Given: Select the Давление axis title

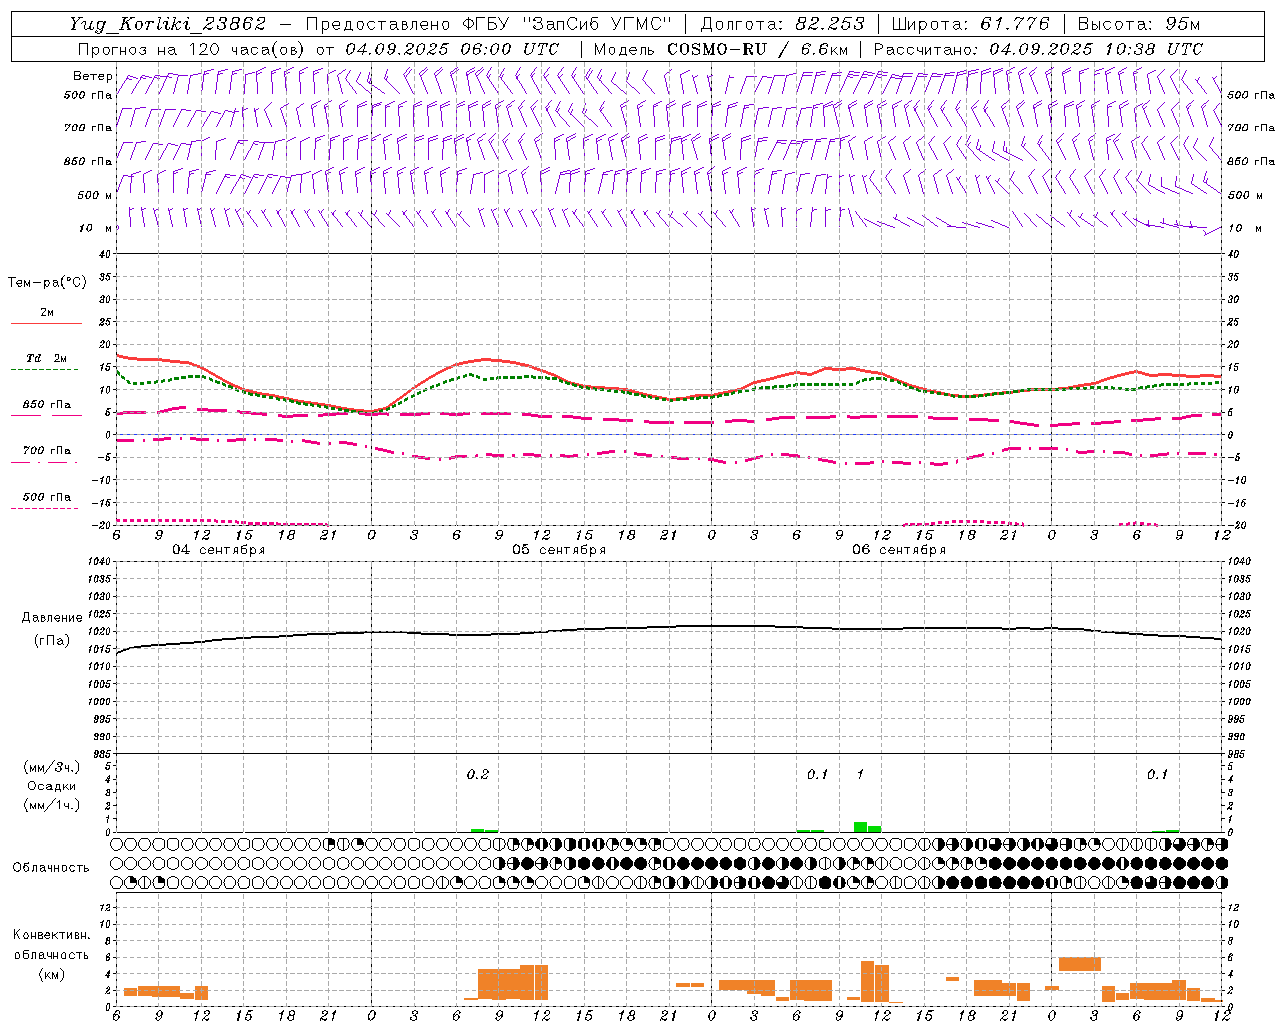Looking at the screenshot, I should (52, 618).
